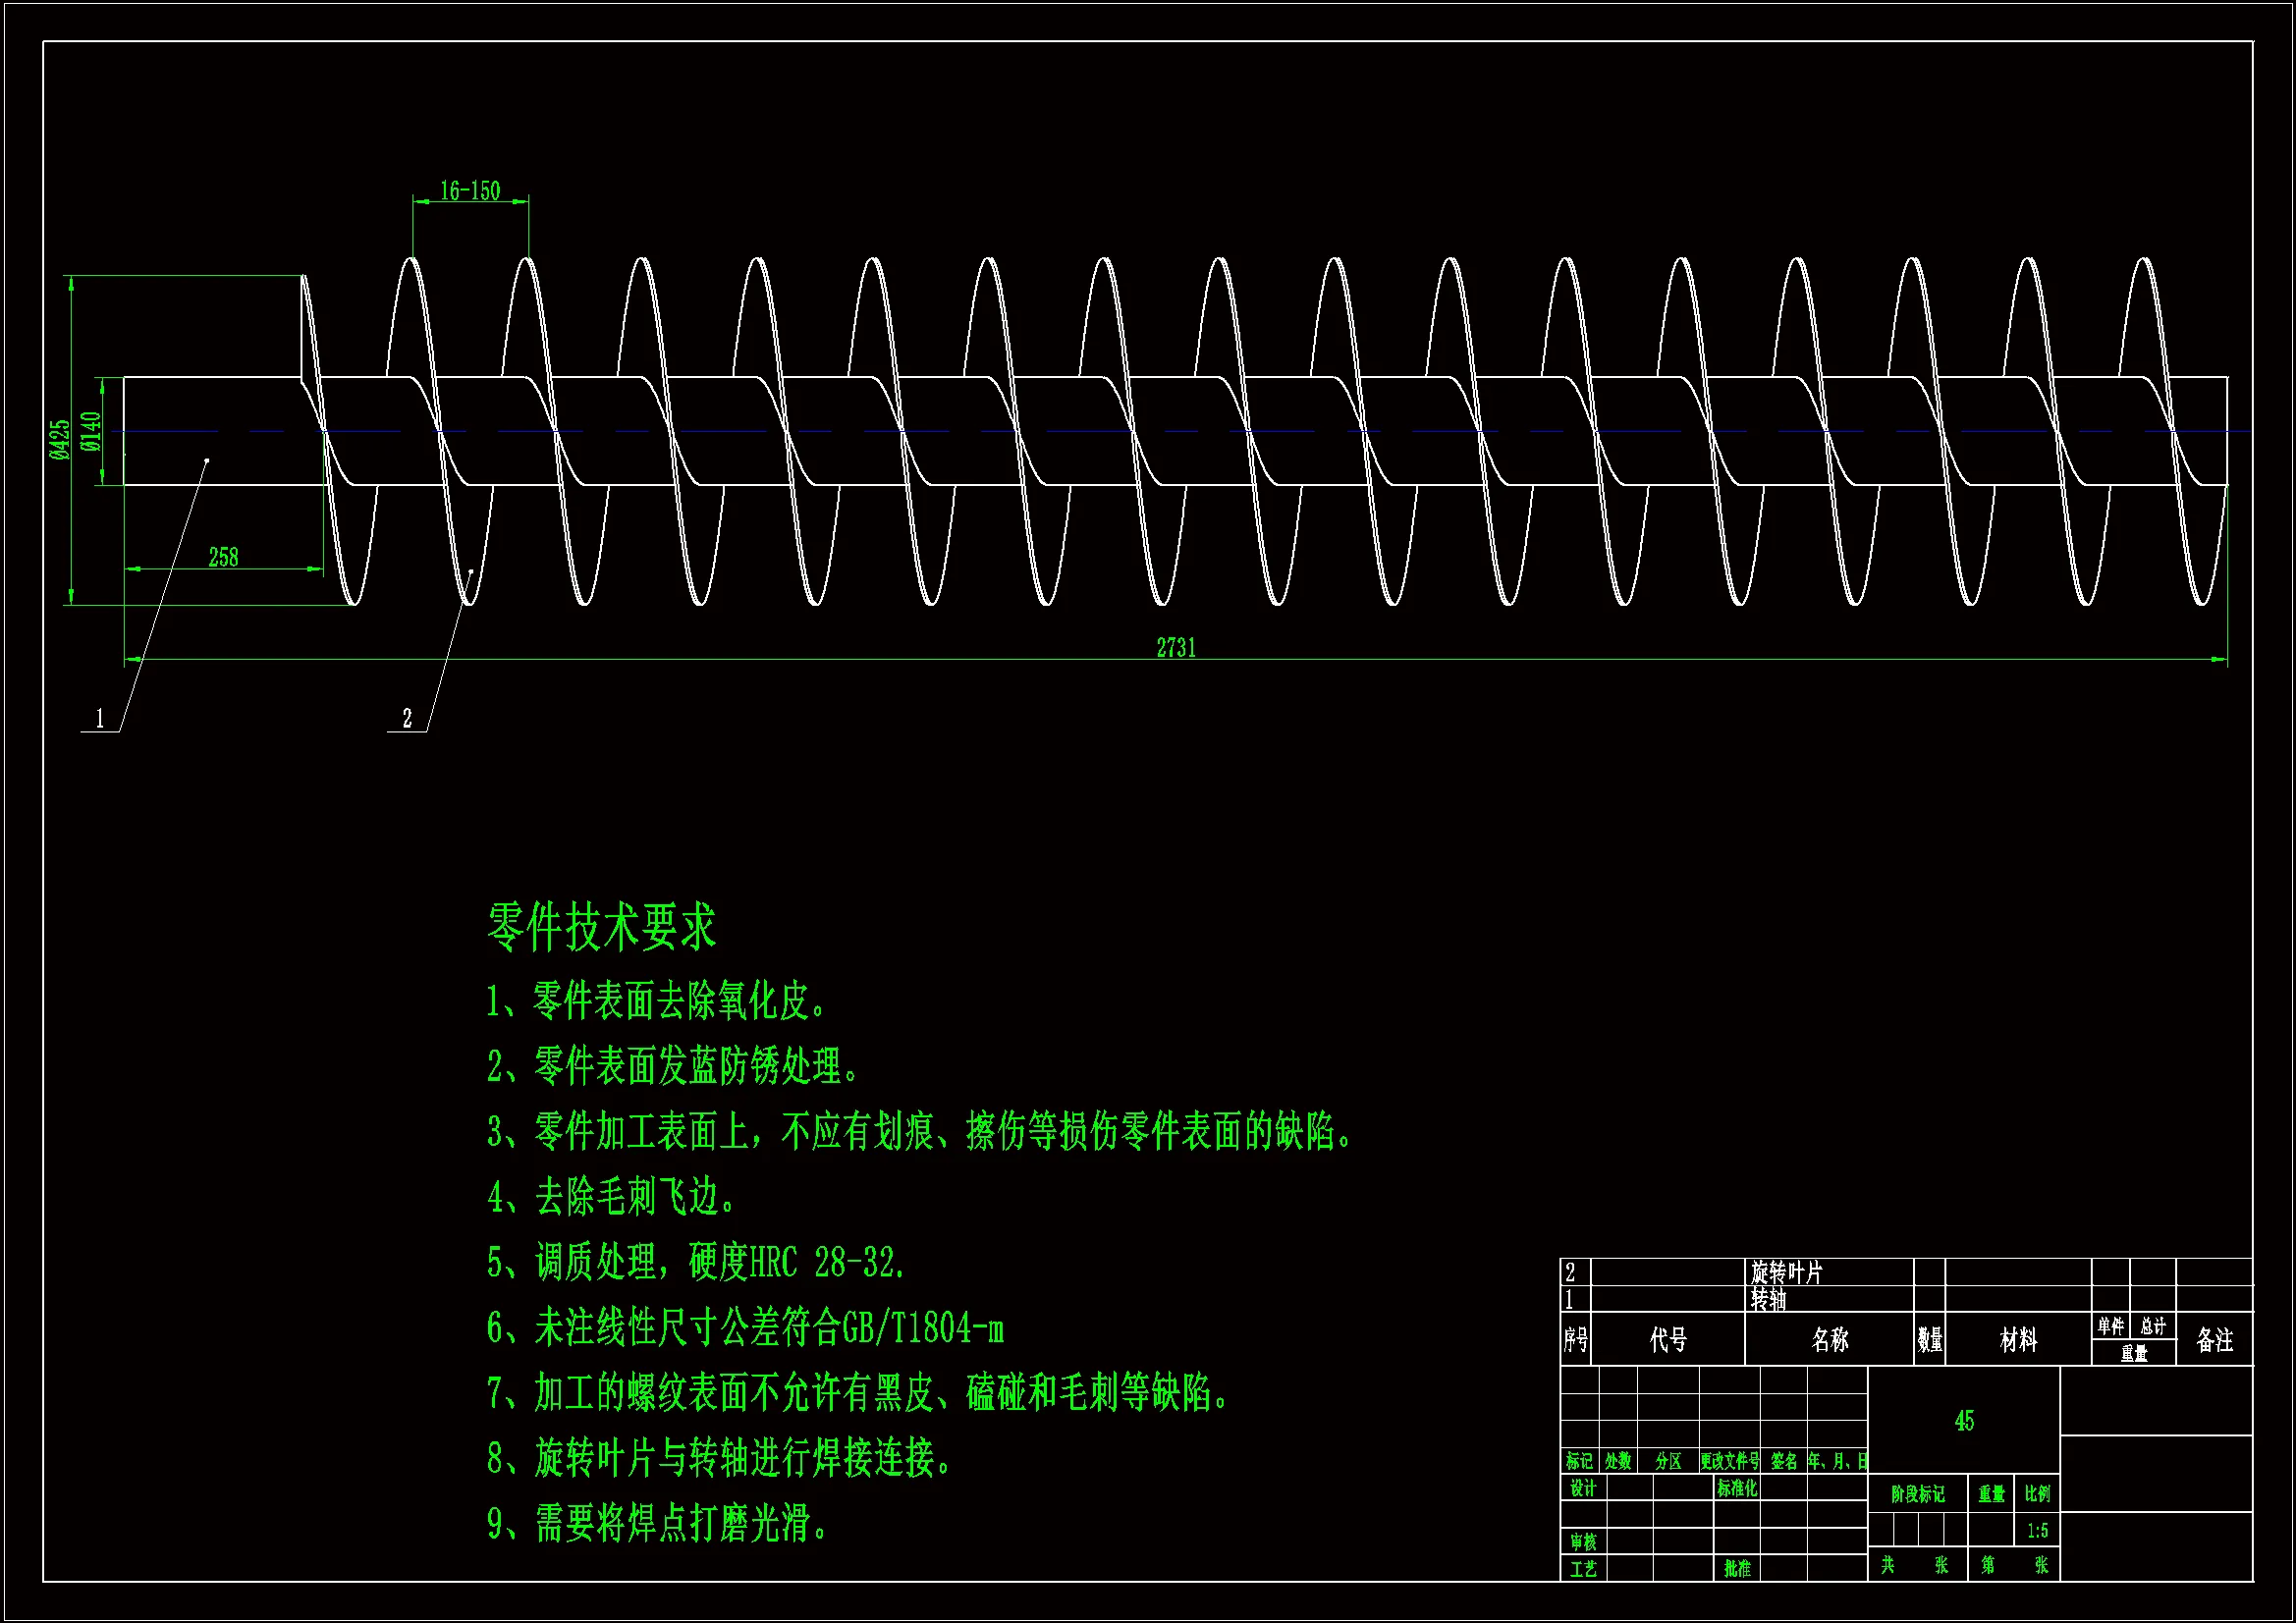The image size is (2296, 1623).
Task: Select the 标准化 cell in title block
Action: coord(1737,1488)
